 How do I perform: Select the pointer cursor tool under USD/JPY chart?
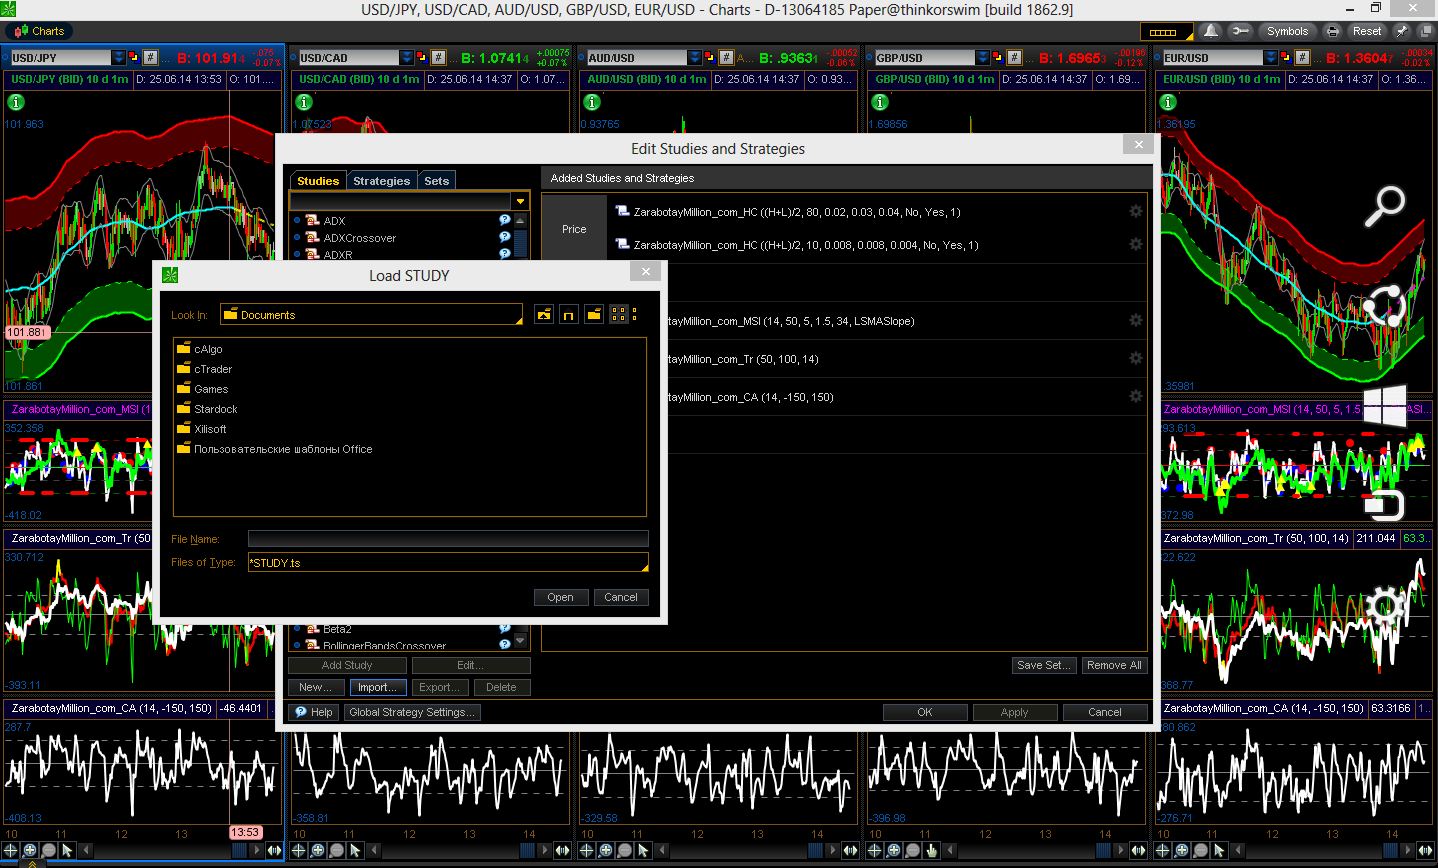[x=67, y=851]
